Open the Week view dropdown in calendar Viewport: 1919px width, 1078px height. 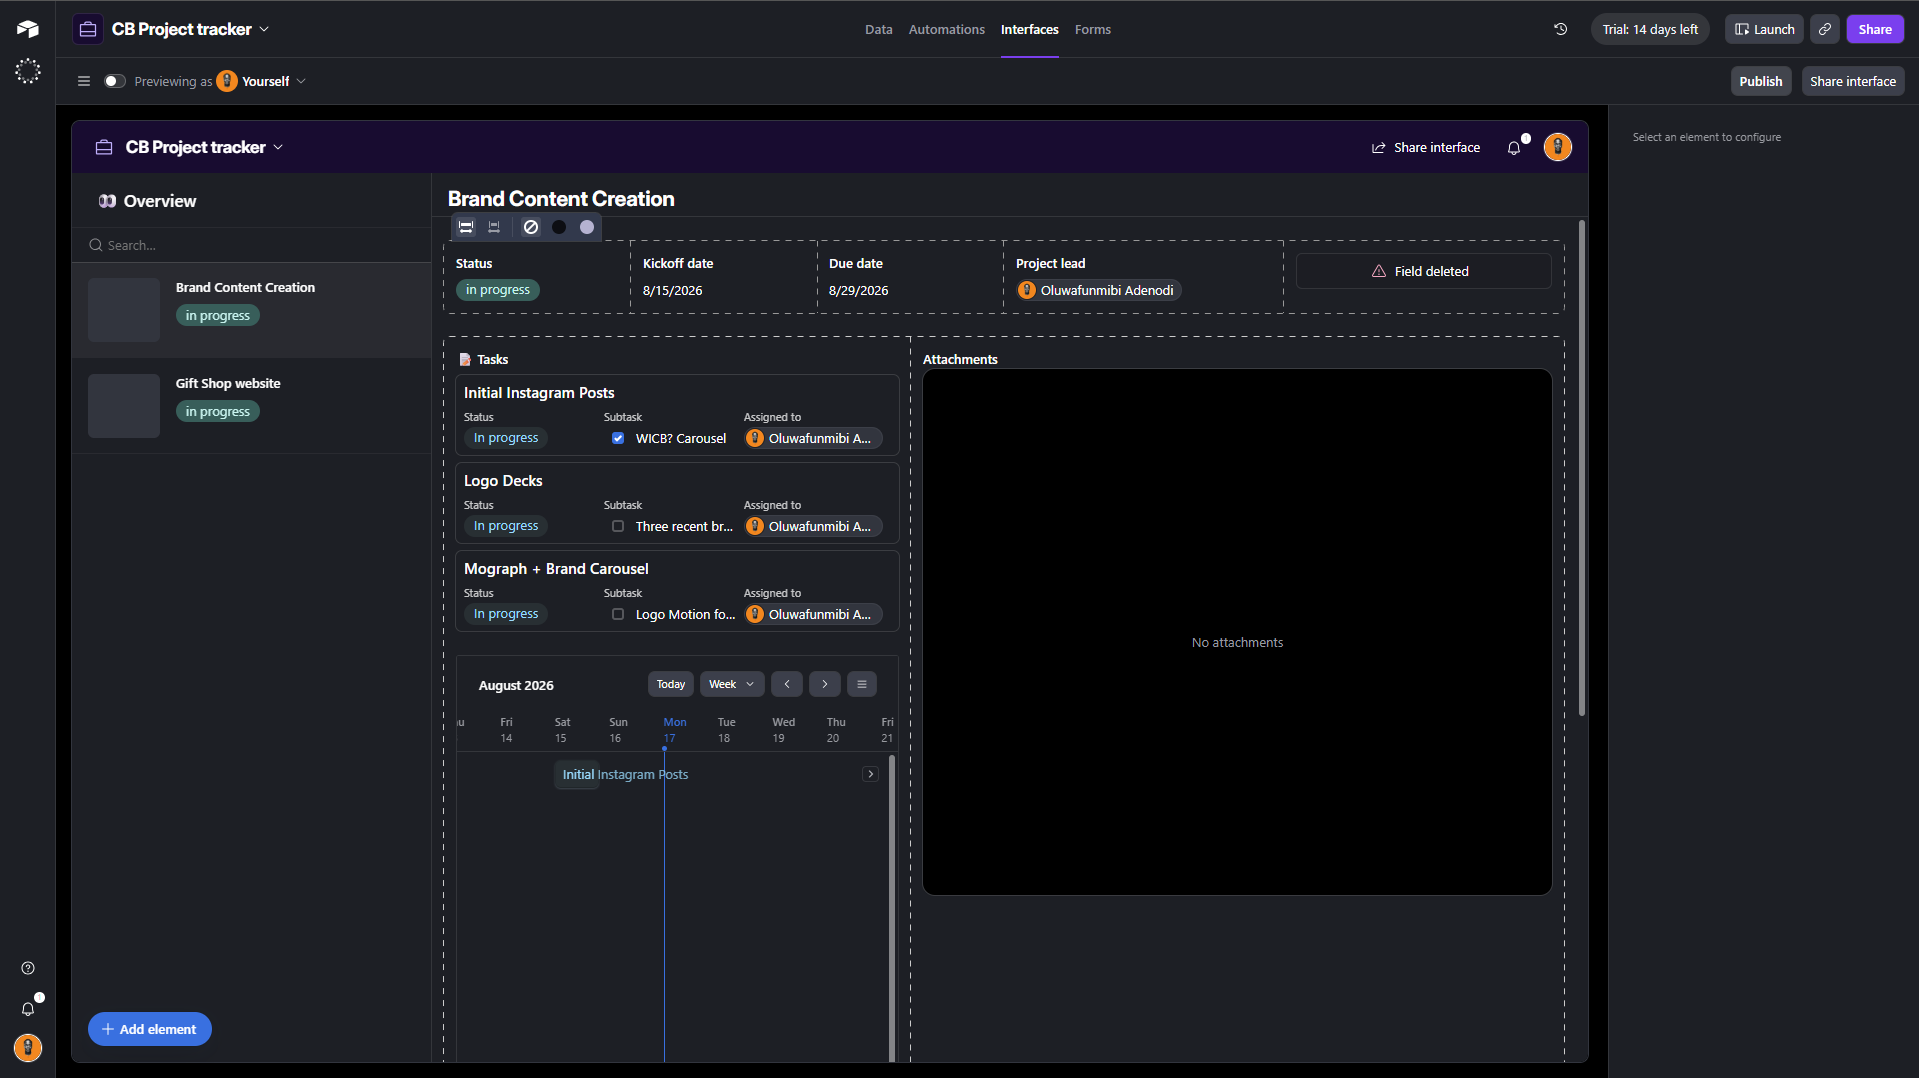(x=732, y=684)
